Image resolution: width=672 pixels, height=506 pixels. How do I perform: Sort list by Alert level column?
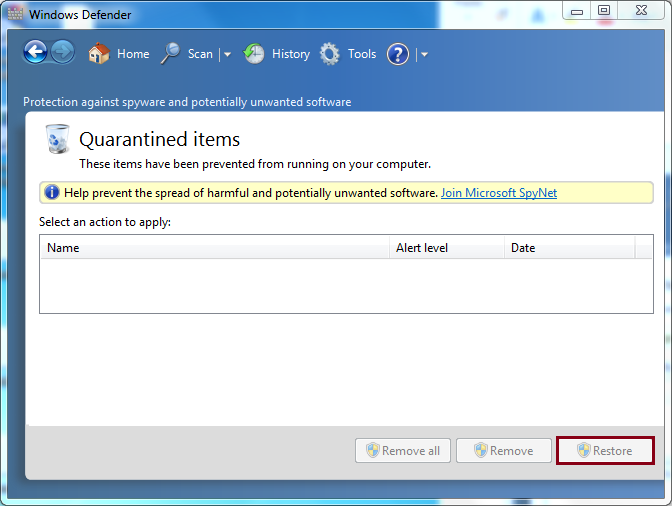(x=447, y=248)
